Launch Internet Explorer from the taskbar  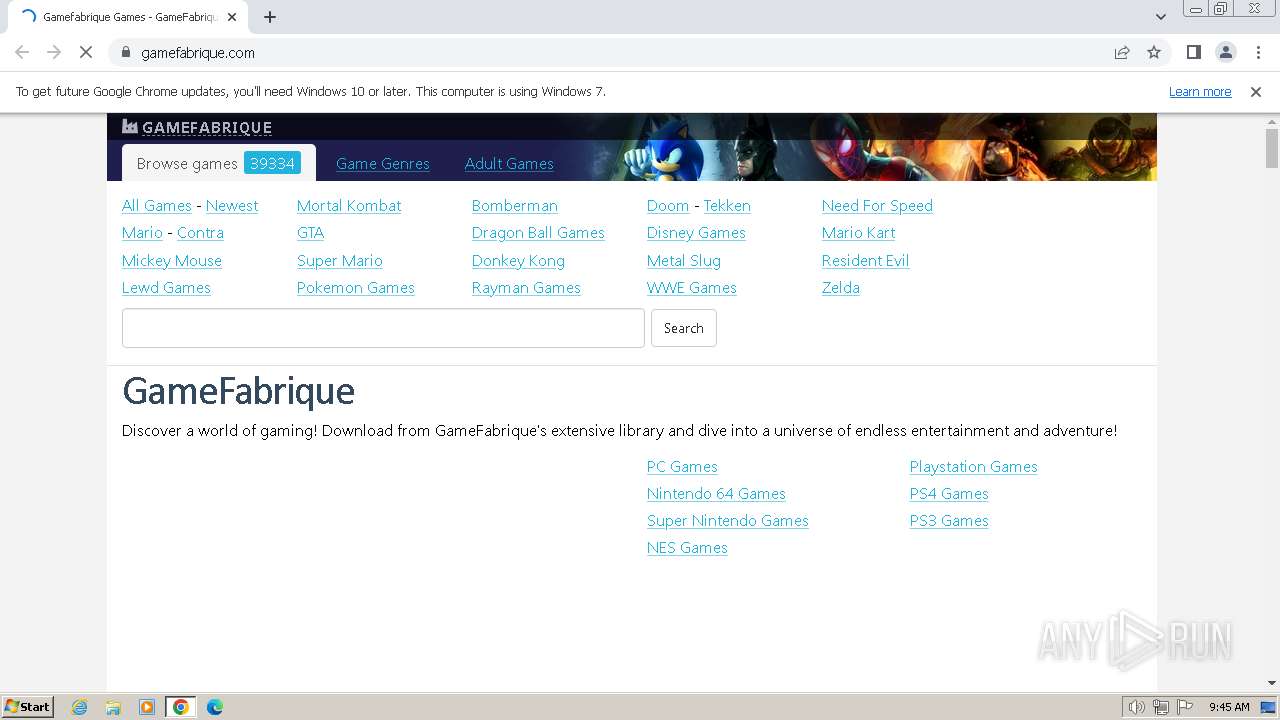[x=80, y=707]
